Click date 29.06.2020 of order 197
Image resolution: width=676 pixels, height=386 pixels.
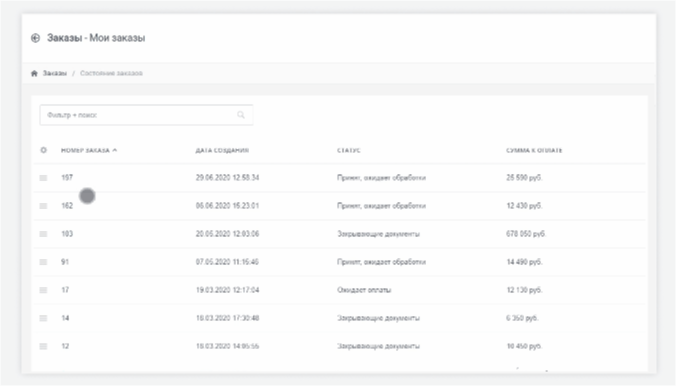pos(227,178)
